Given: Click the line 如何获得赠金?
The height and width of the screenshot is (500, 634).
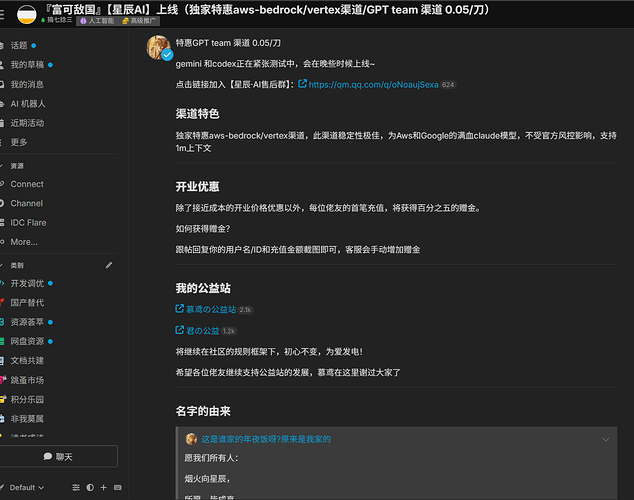Looking at the screenshot, I should (203, 229).
